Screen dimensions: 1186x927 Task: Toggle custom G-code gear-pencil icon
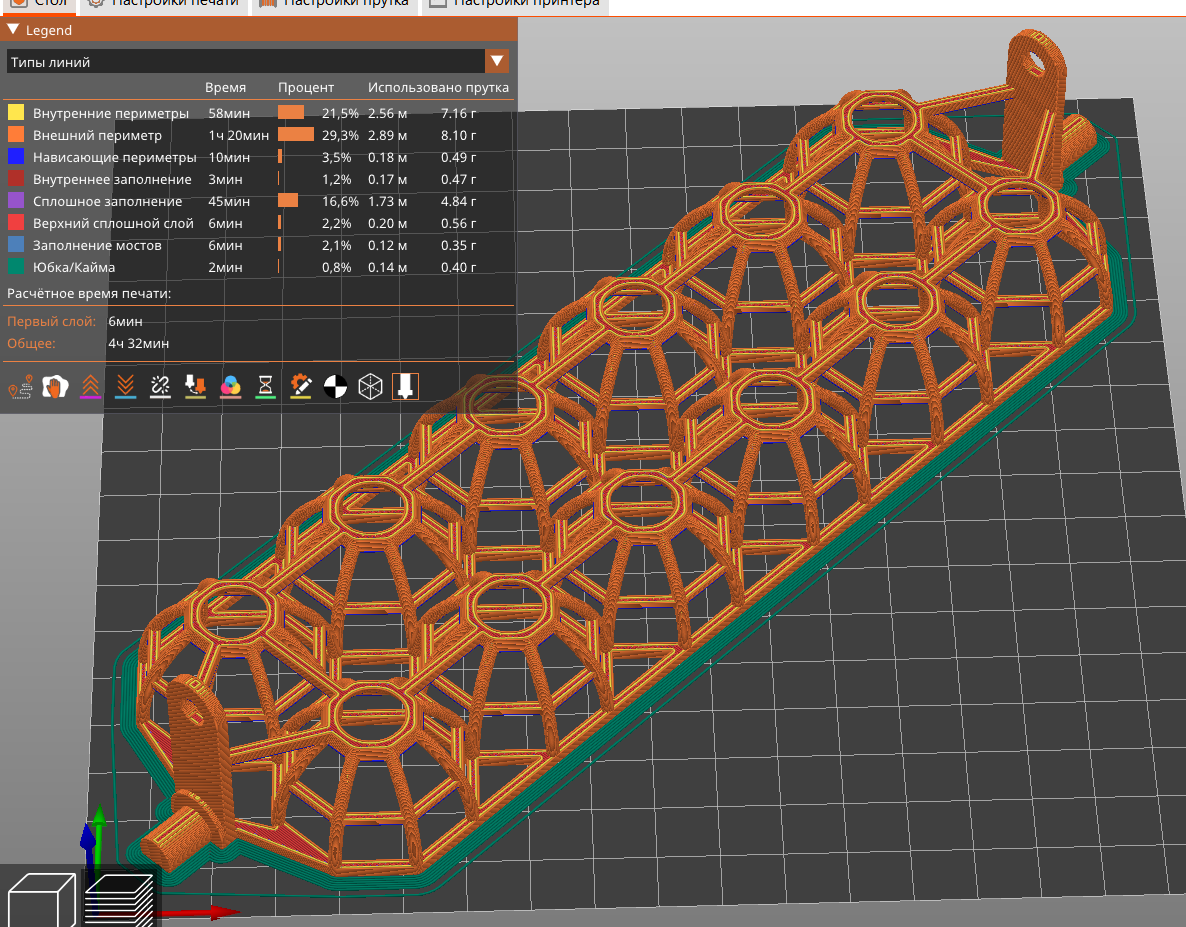click(x=300, y=385)
